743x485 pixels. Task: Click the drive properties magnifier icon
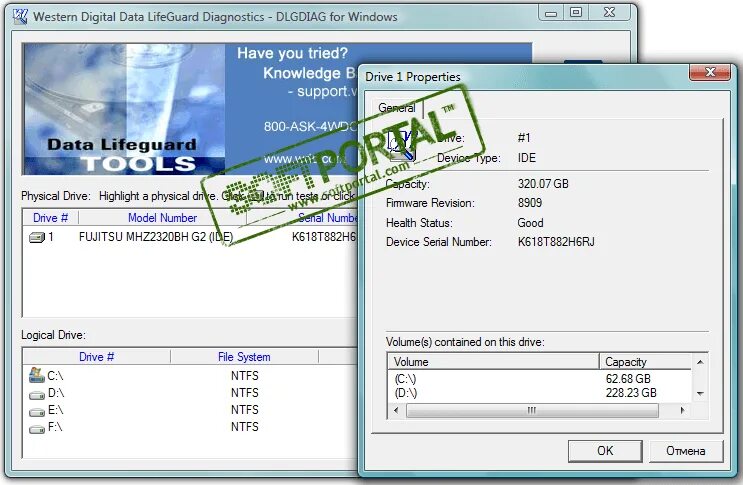[x=401, y=145]
